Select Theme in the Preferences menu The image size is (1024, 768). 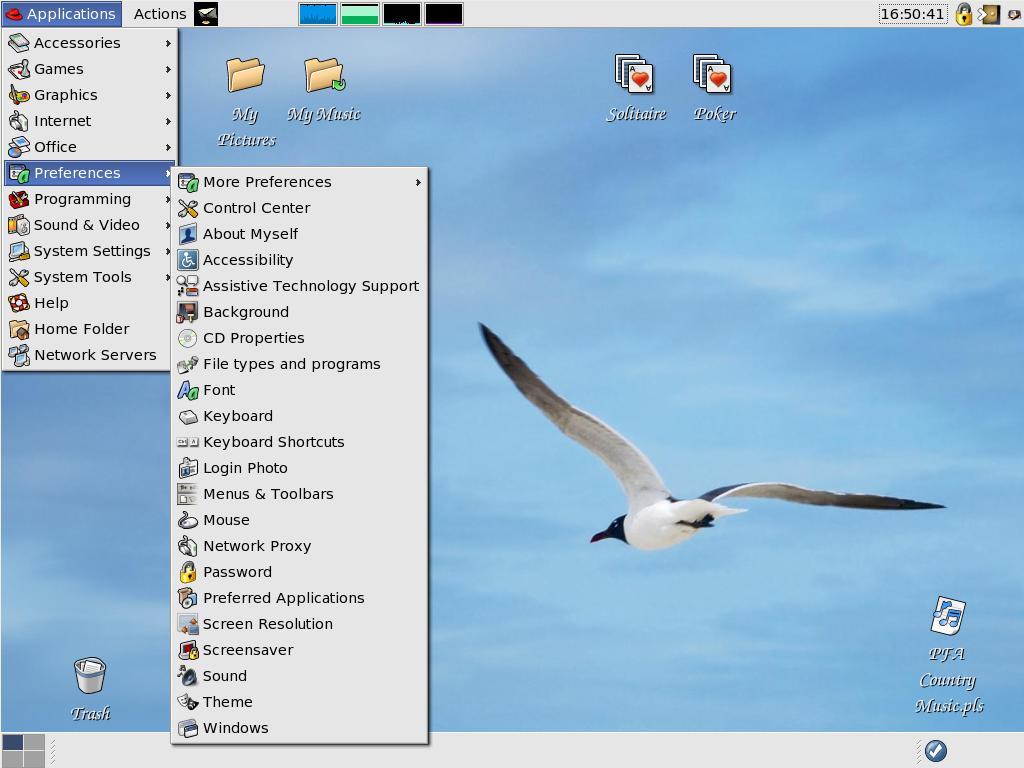[x=300, y=702]
